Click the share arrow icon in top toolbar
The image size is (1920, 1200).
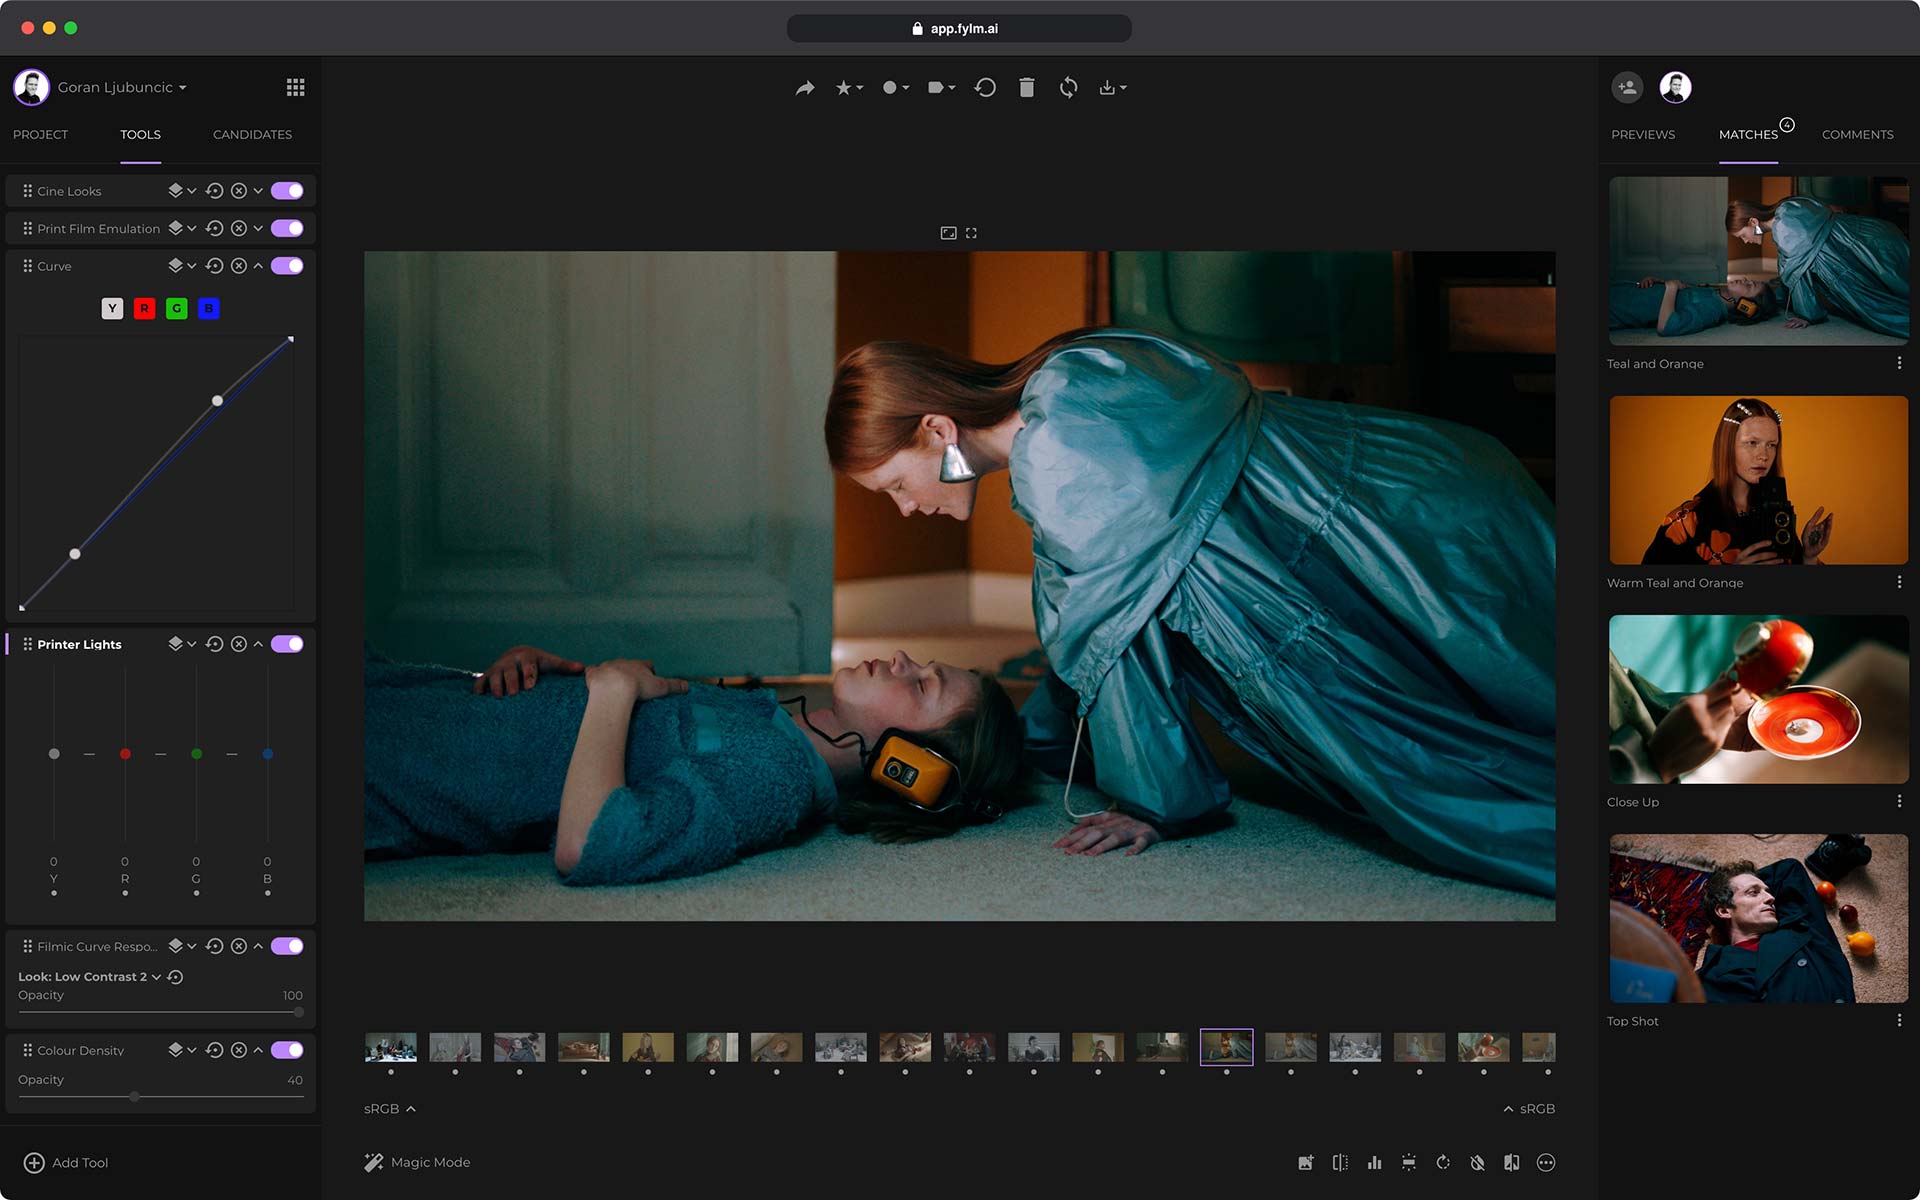click(x=805, y=88)
